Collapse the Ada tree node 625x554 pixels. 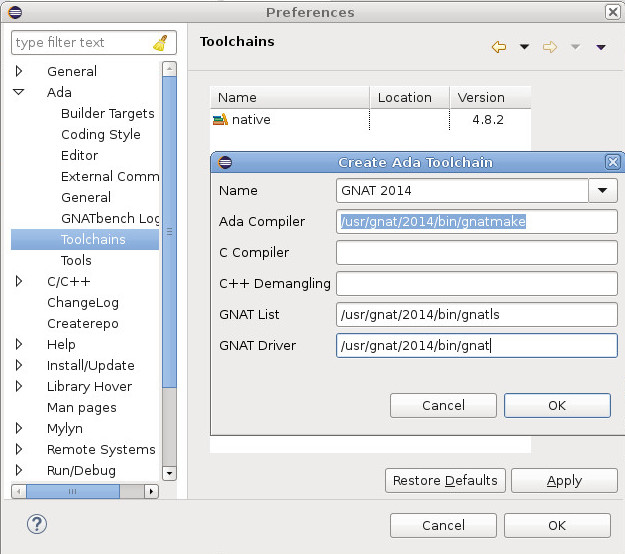tap(18, 92)
